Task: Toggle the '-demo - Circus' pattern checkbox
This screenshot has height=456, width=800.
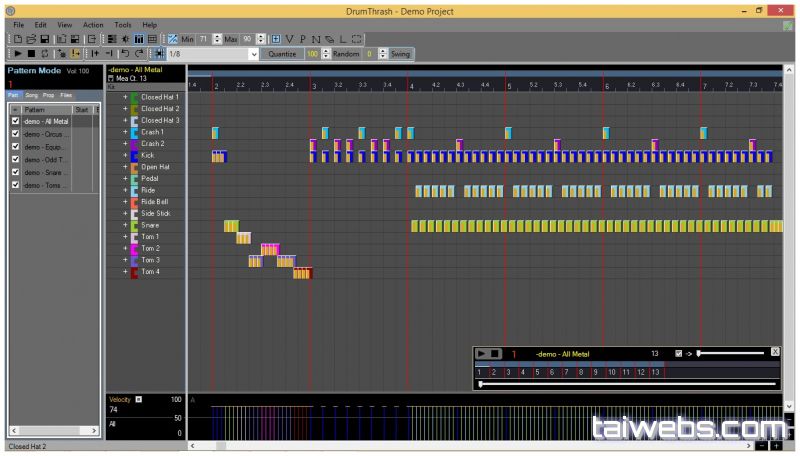Action: tap(15, 134)
